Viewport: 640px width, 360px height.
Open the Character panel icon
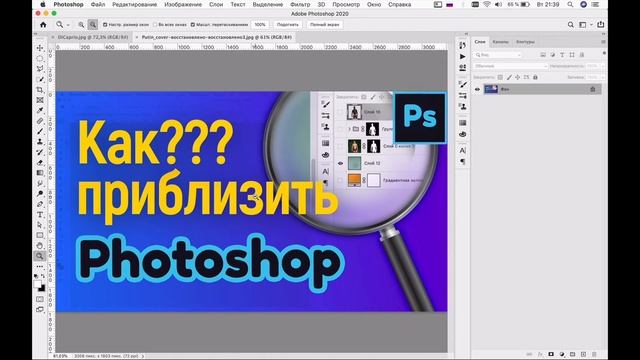[x=462, y=151]
